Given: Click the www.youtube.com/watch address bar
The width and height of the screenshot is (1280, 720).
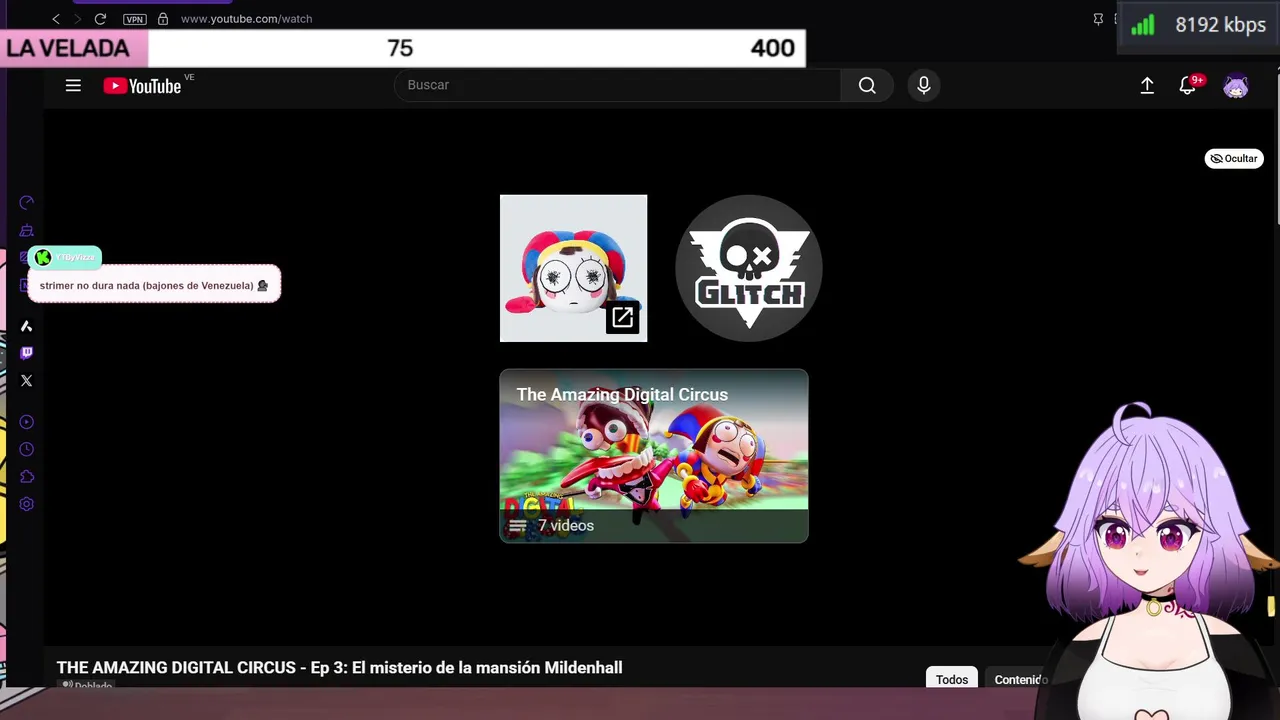Looking at the screenshot, I should tap(246, 19).
